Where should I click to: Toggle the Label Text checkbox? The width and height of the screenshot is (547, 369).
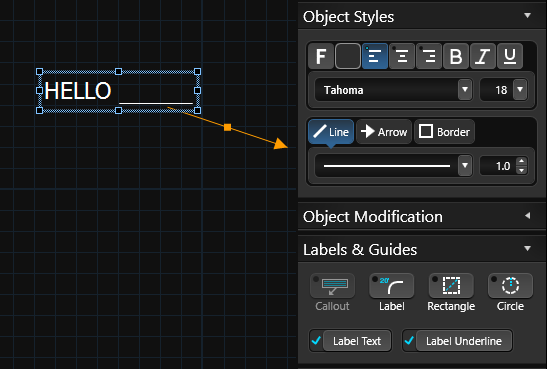(316, 340)
